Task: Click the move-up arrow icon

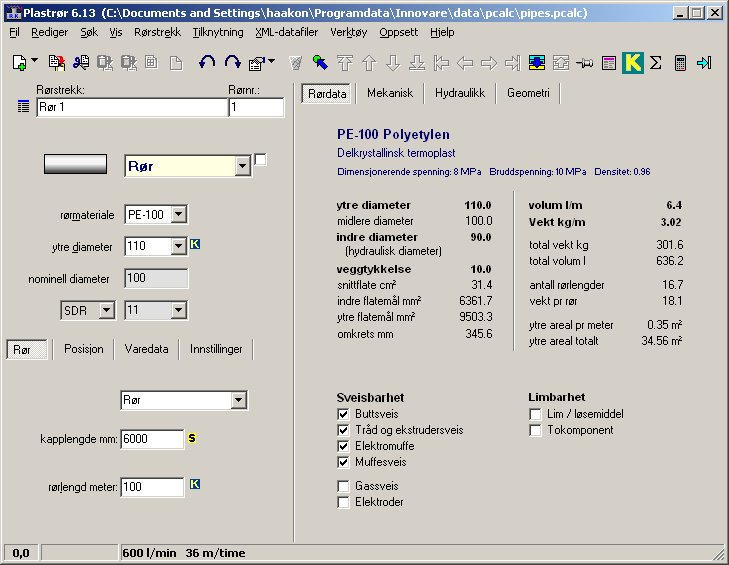Action: 369,63
